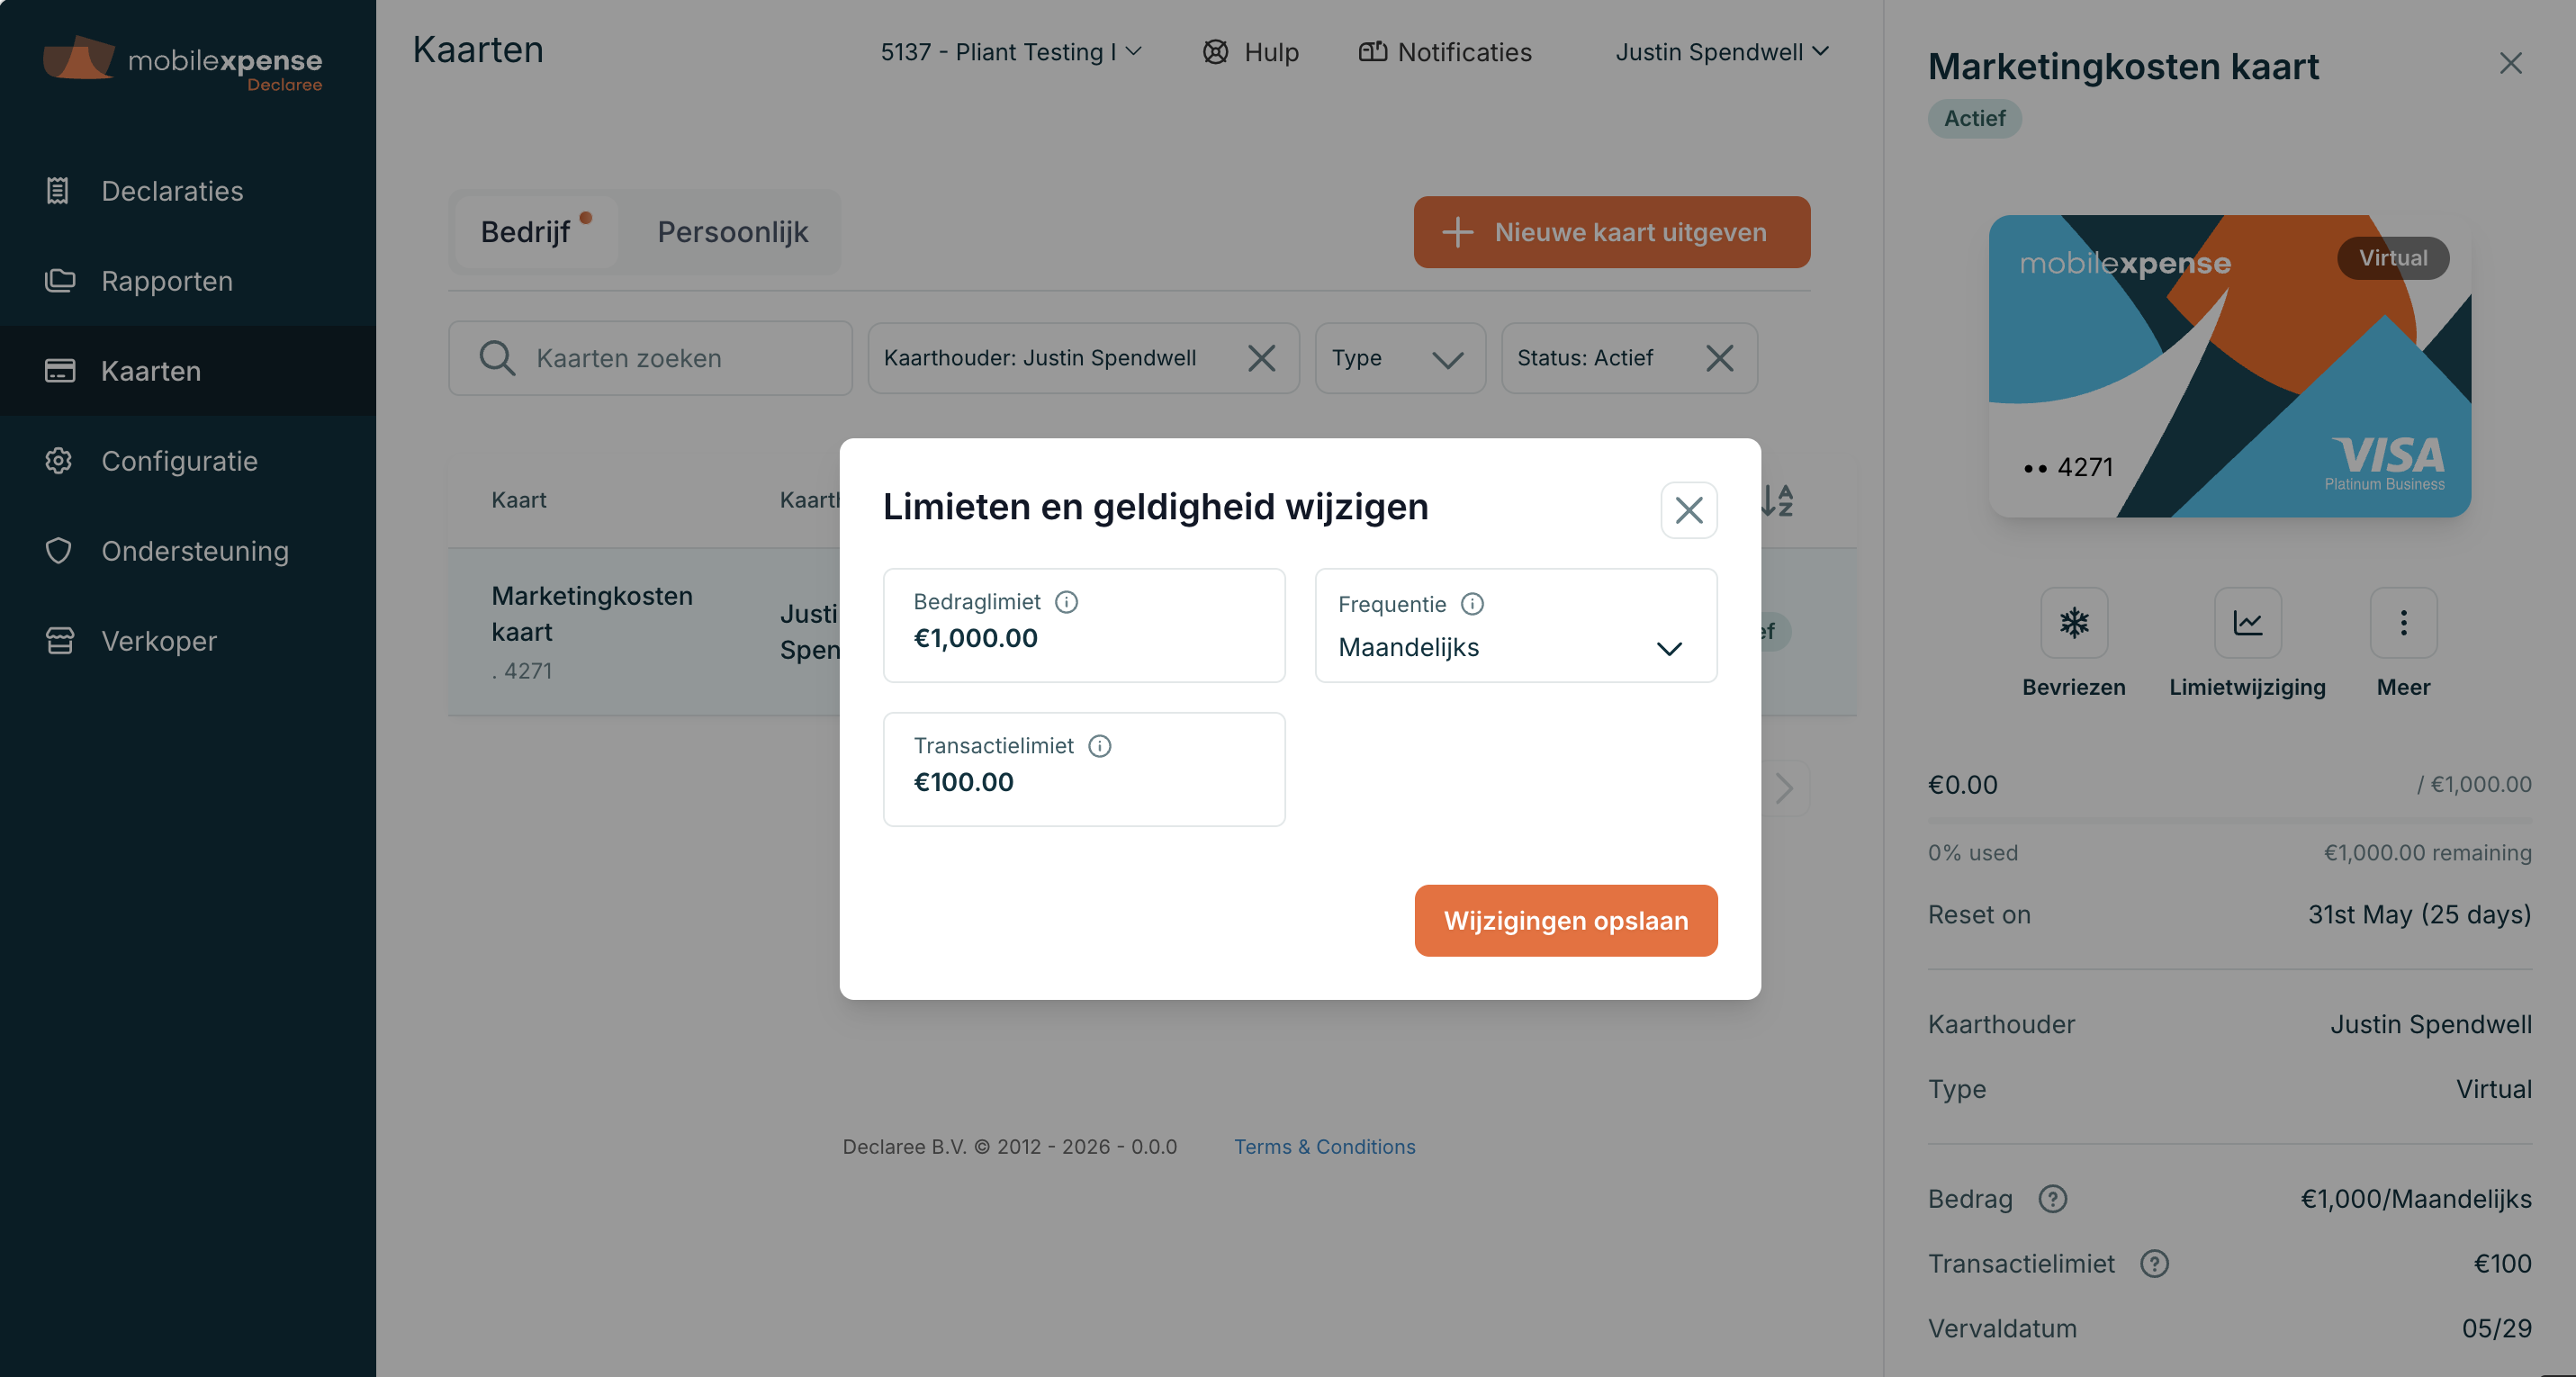Viewport: 2576px width, 1377px height.
Task: Click the Notificaties mailbox icon
Action: coord(1372,52)
